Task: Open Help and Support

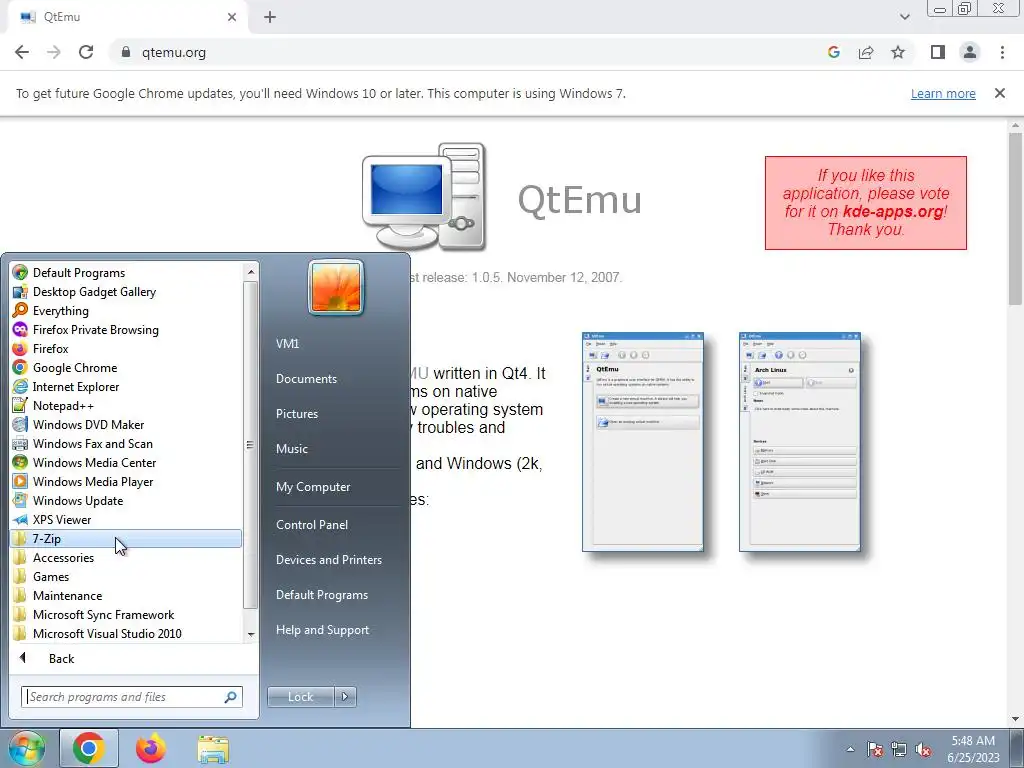Action: 322,630
